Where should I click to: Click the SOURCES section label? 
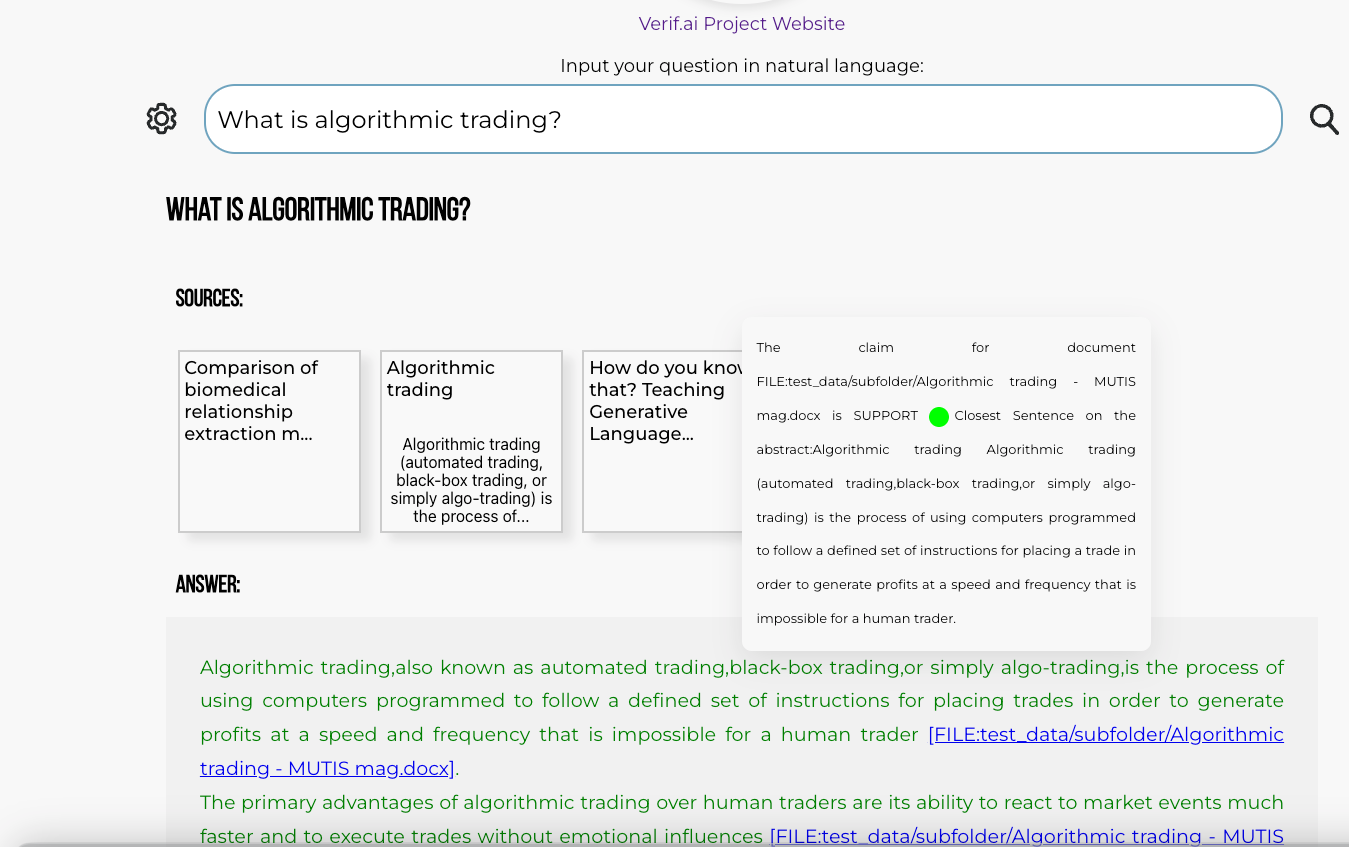(x=209, y=298)
